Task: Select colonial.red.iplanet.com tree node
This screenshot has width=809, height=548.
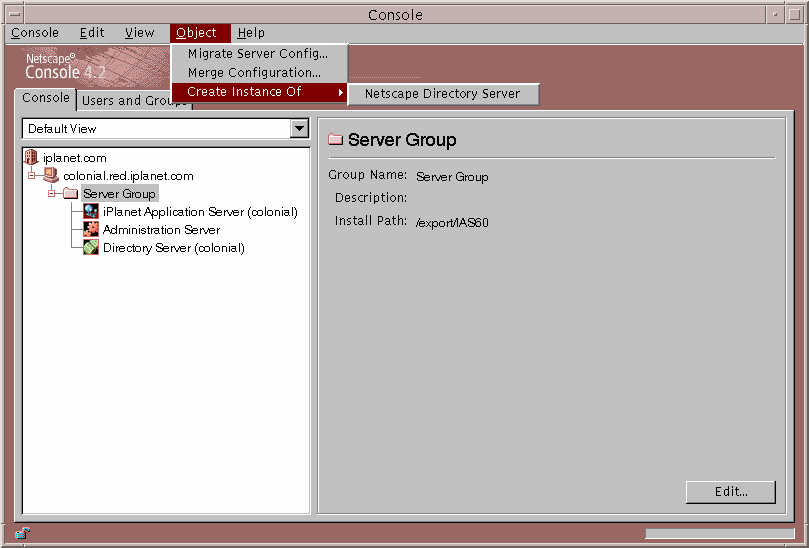Action: pos(128,176)
